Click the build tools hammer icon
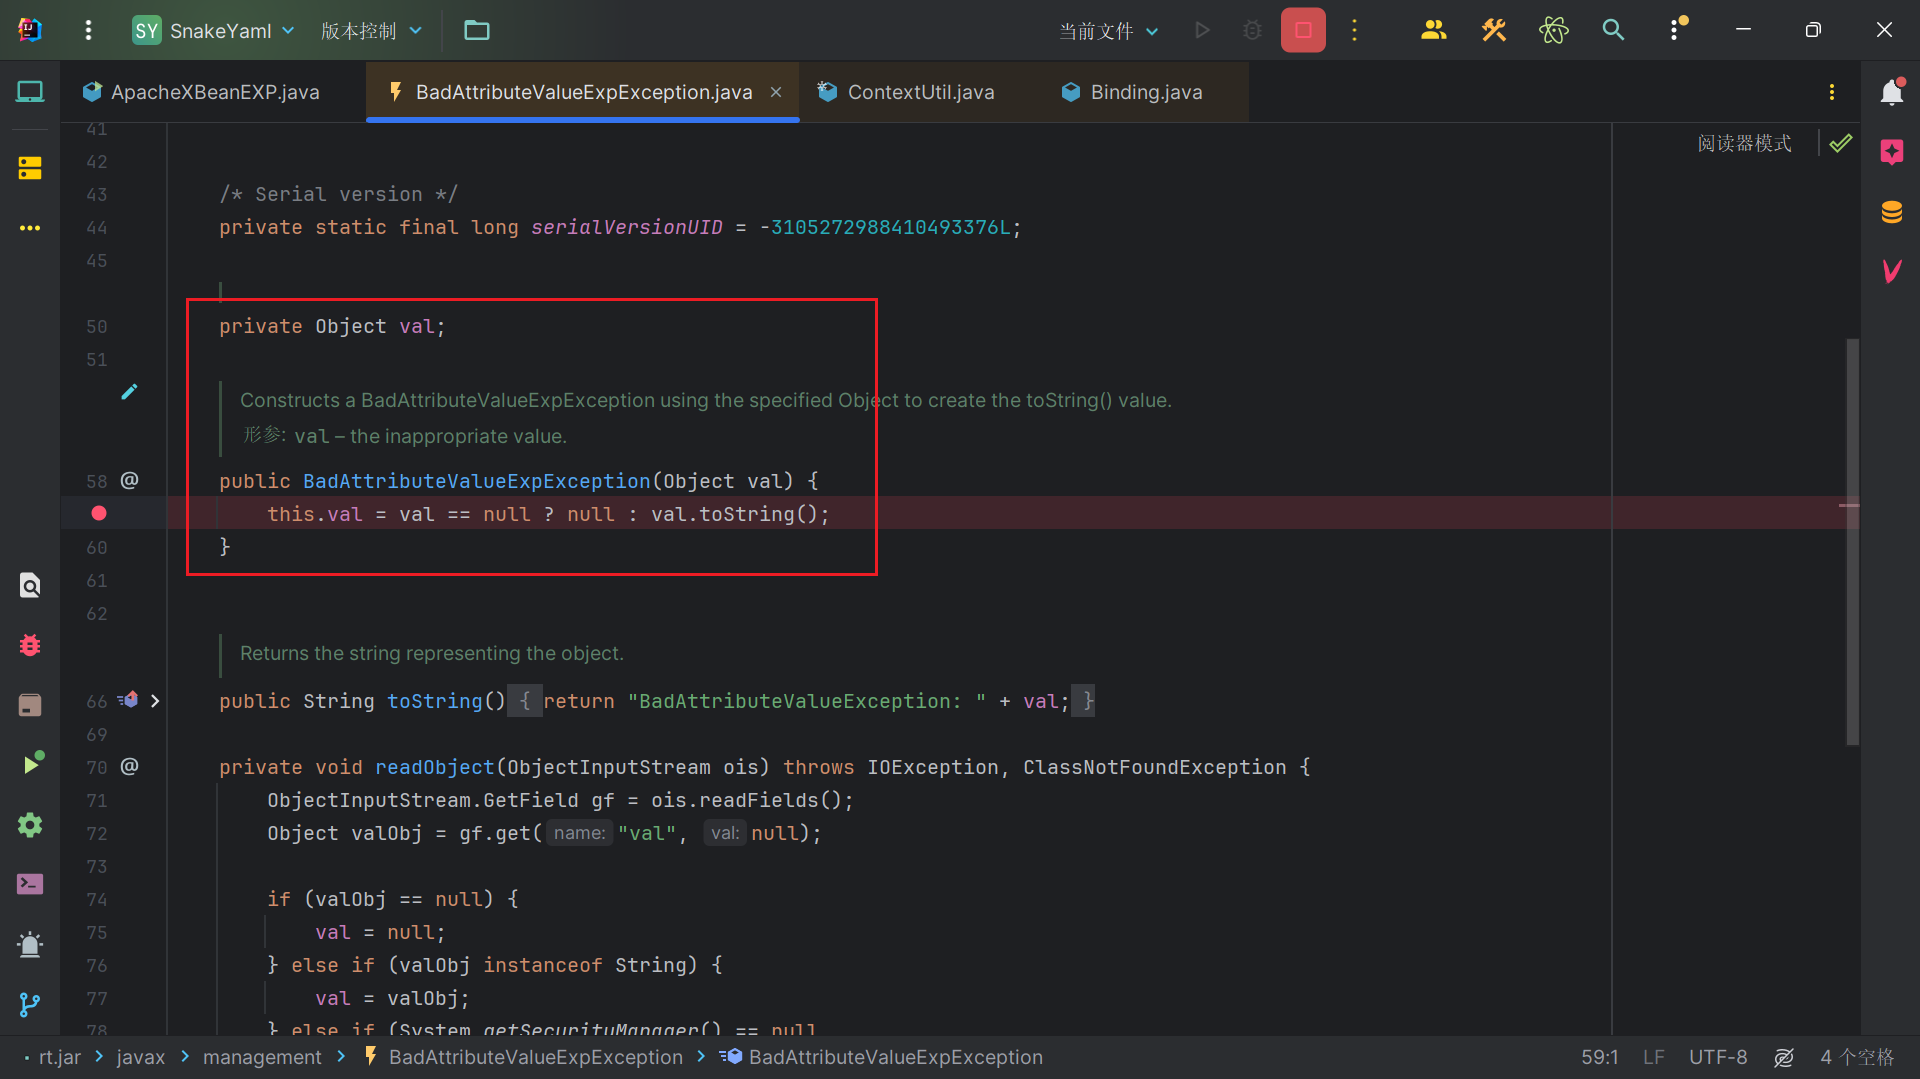The width and height of the screenshot is (1920, 1079). [x=1493, y=31]
